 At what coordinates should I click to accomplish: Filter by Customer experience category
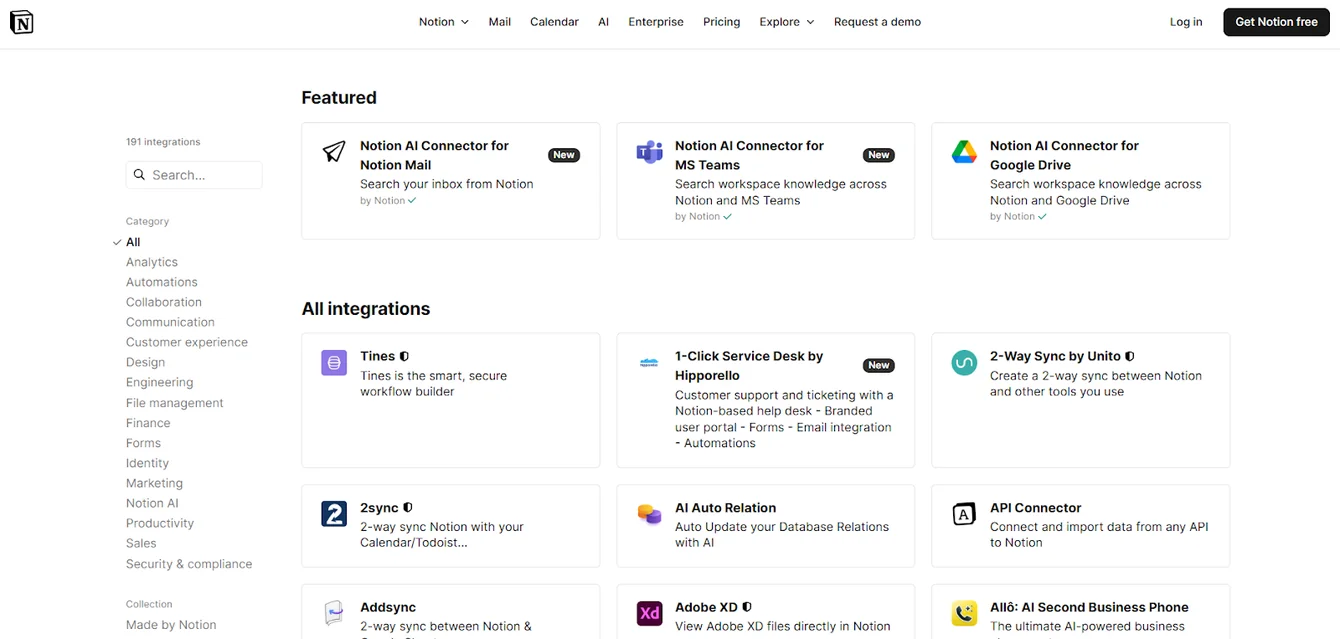point(187,342)
